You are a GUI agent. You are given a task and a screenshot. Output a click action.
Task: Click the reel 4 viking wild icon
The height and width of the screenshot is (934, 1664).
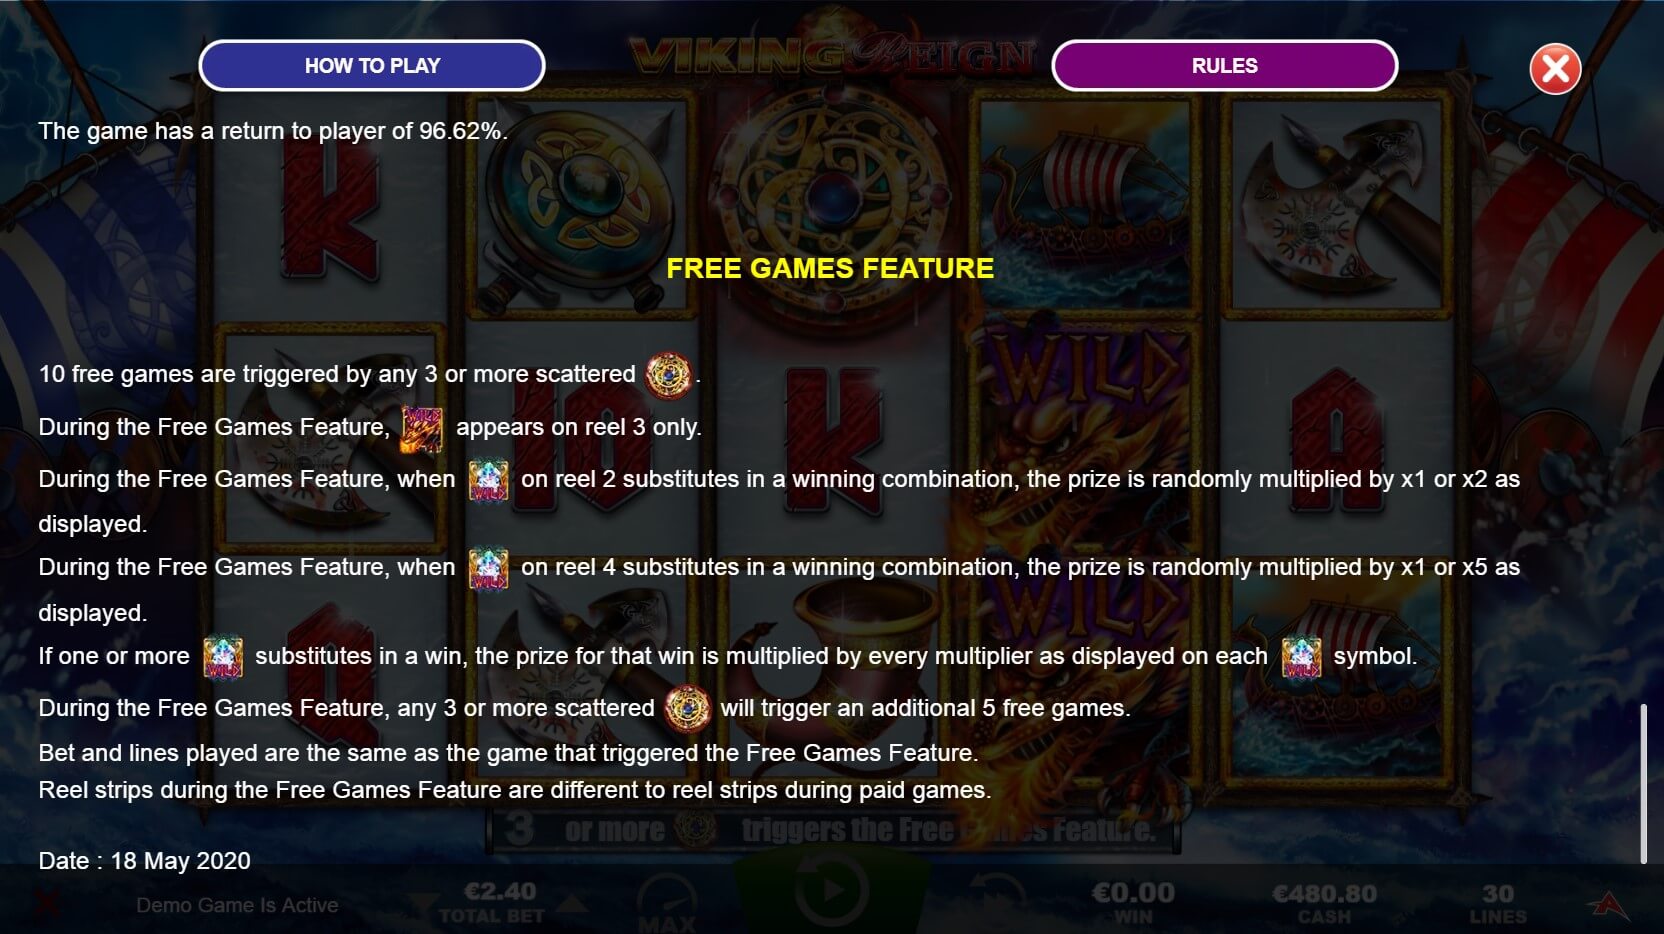(488, 568)
